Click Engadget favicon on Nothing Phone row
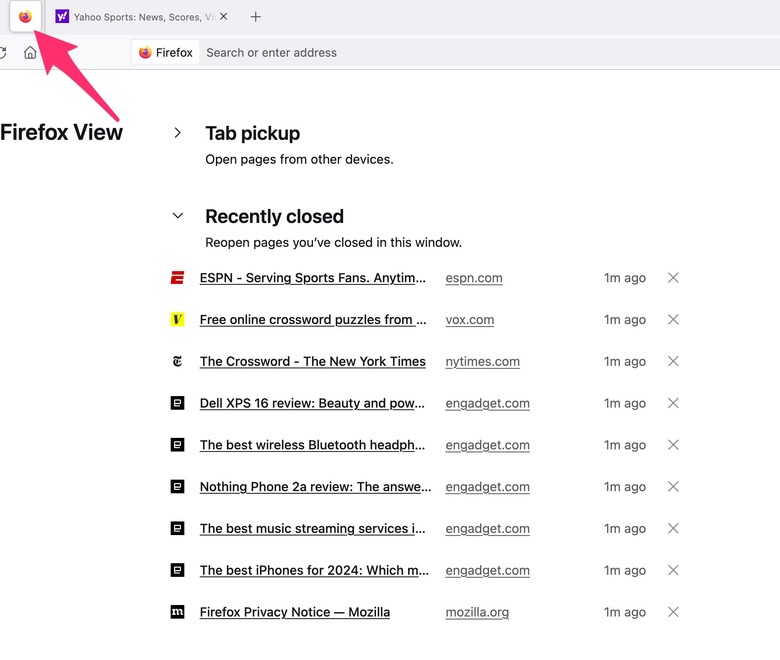Screen dimensions: 780x660 click(x=178, y=486)
